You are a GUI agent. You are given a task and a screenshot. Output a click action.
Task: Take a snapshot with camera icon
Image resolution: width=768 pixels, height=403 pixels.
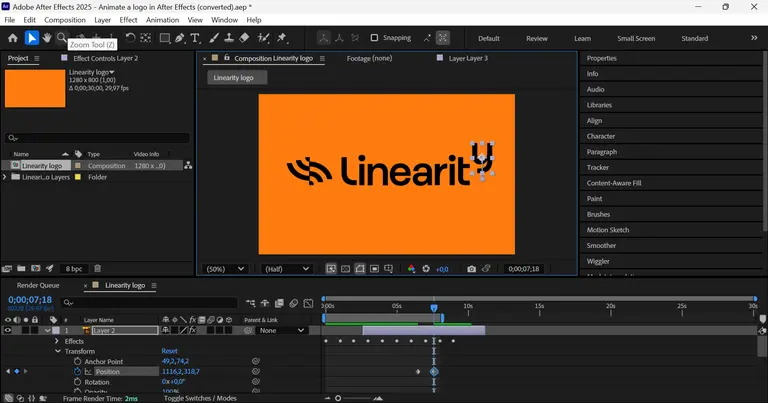point(471,269)
